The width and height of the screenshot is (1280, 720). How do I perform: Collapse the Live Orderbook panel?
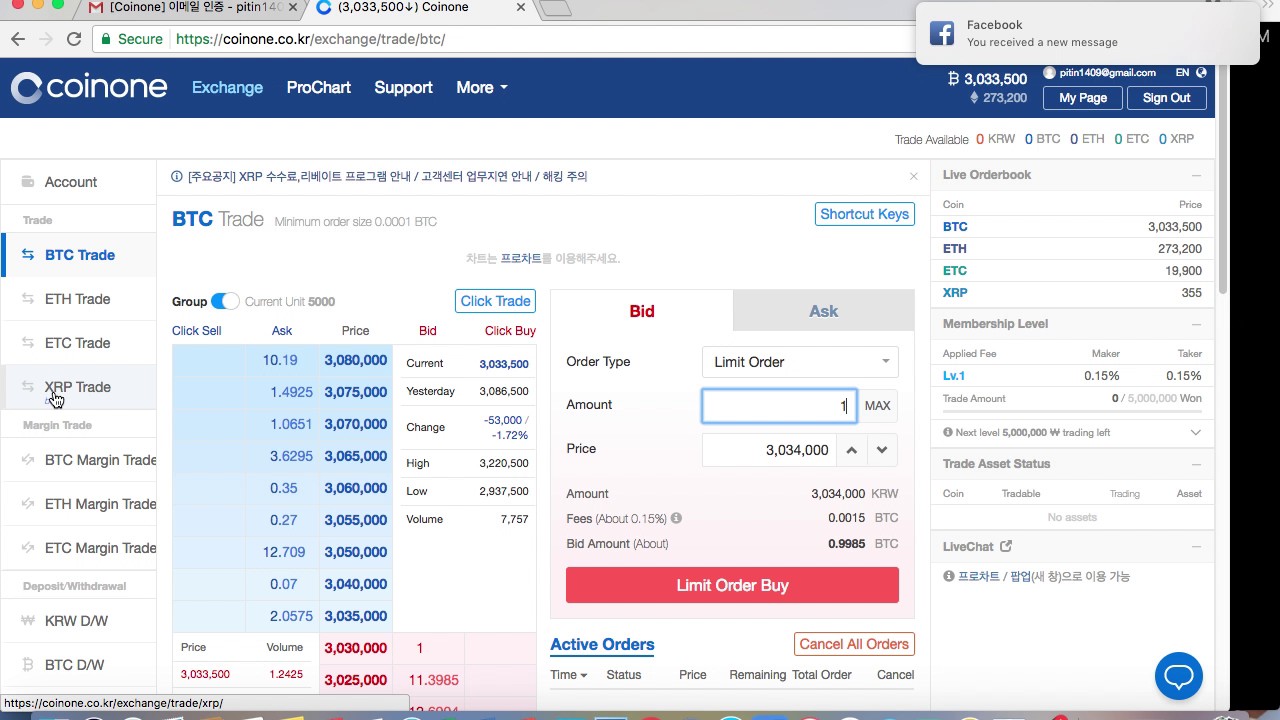coord(1196,175)
